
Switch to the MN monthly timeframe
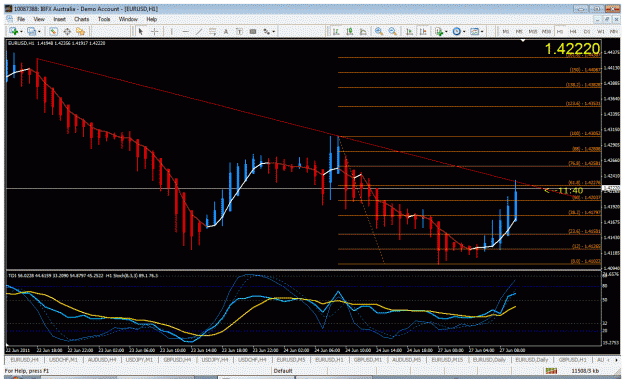(613, 31)
